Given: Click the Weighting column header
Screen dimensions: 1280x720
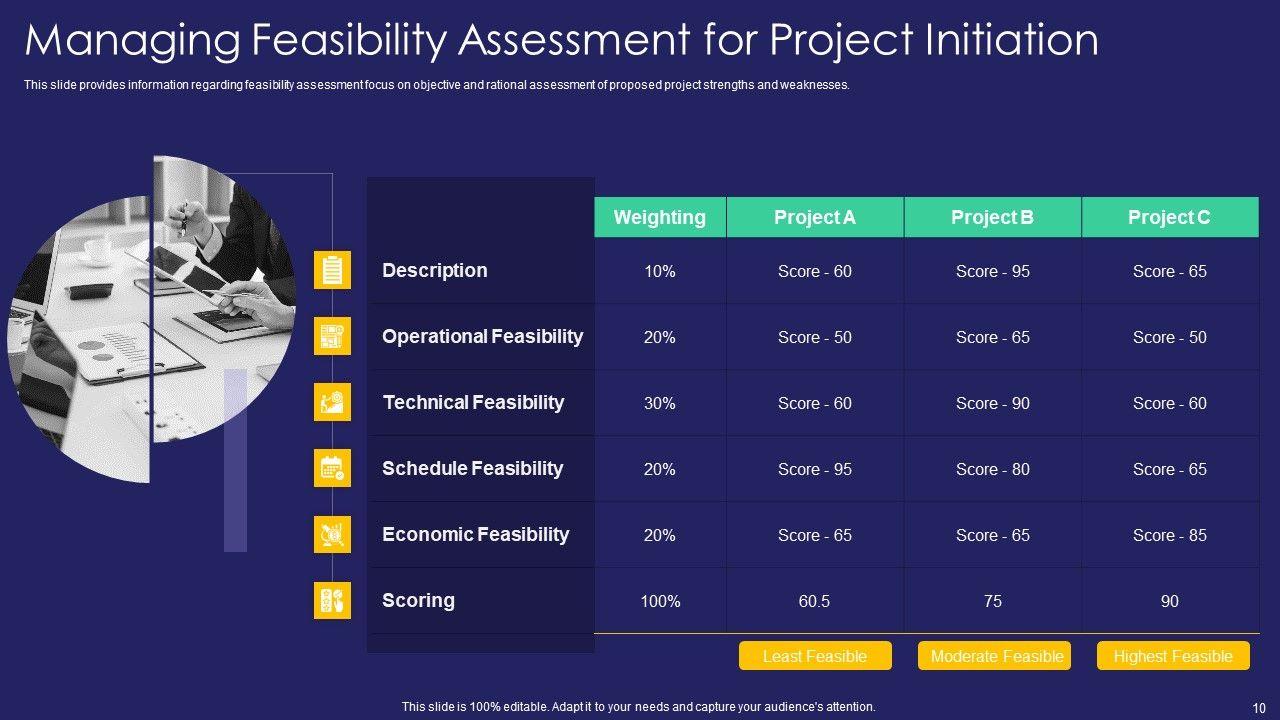Looking at the screenshot, I should [659, 217].
